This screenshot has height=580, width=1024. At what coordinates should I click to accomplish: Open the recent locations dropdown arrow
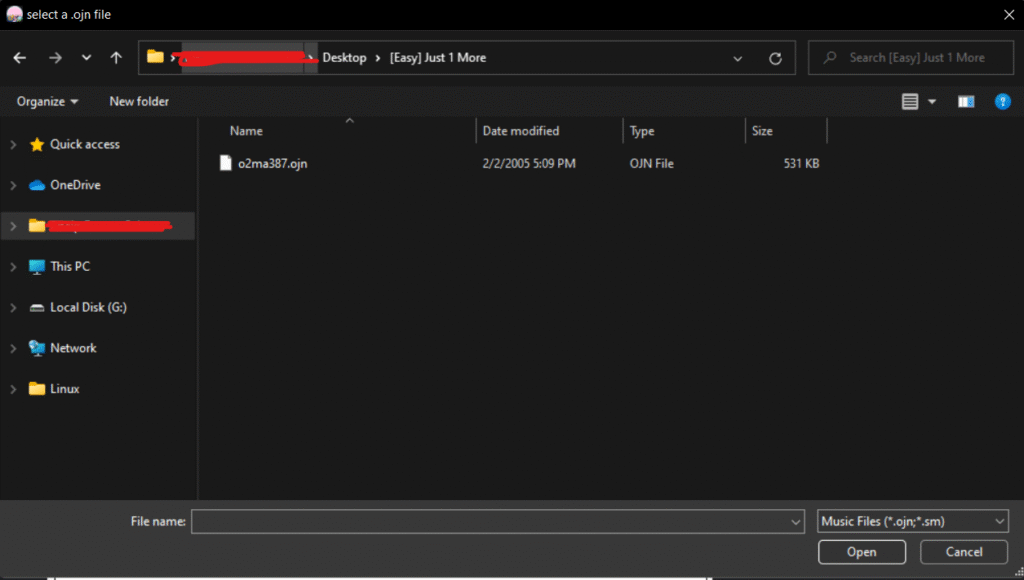(x=86, y=58)
